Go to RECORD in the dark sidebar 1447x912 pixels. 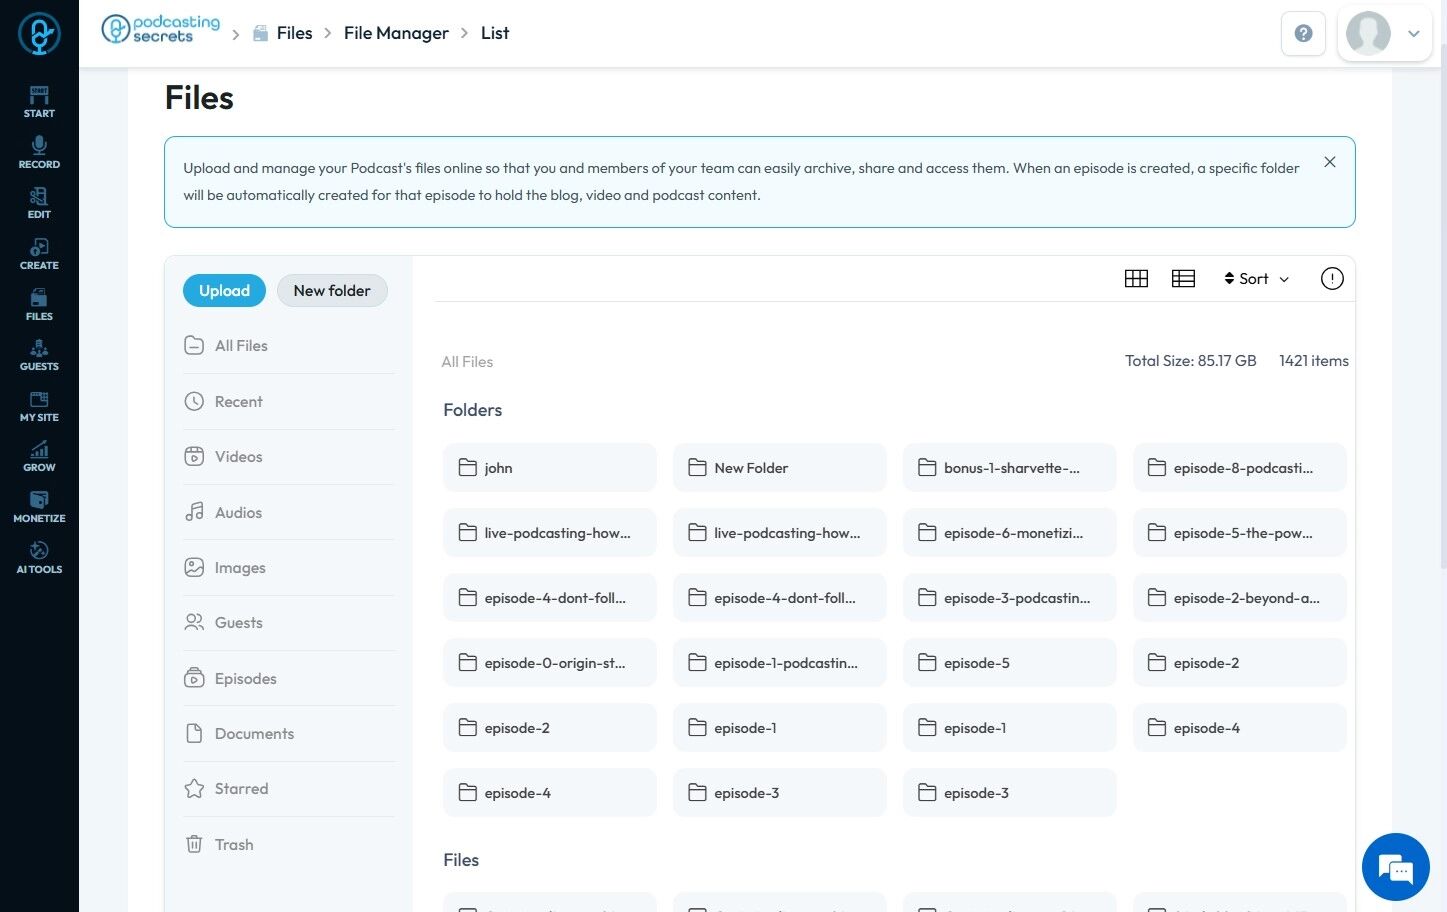pos(39,153)
